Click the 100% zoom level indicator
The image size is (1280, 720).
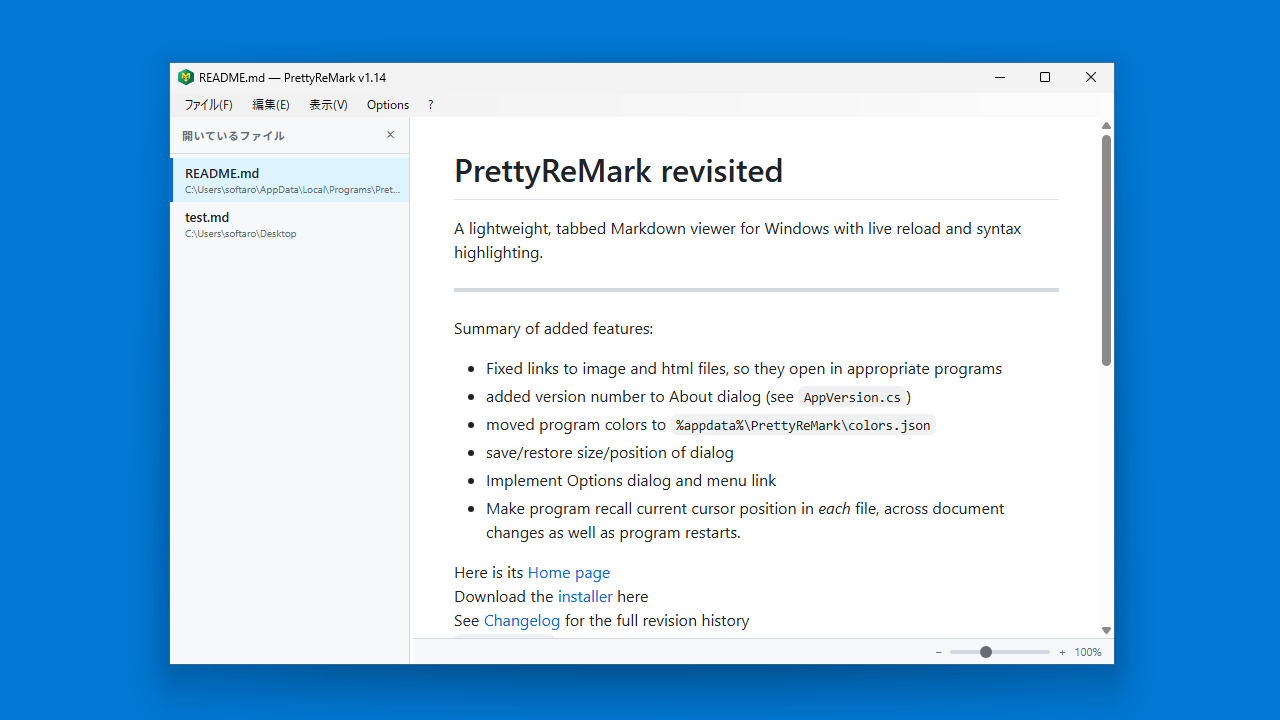1088,652
